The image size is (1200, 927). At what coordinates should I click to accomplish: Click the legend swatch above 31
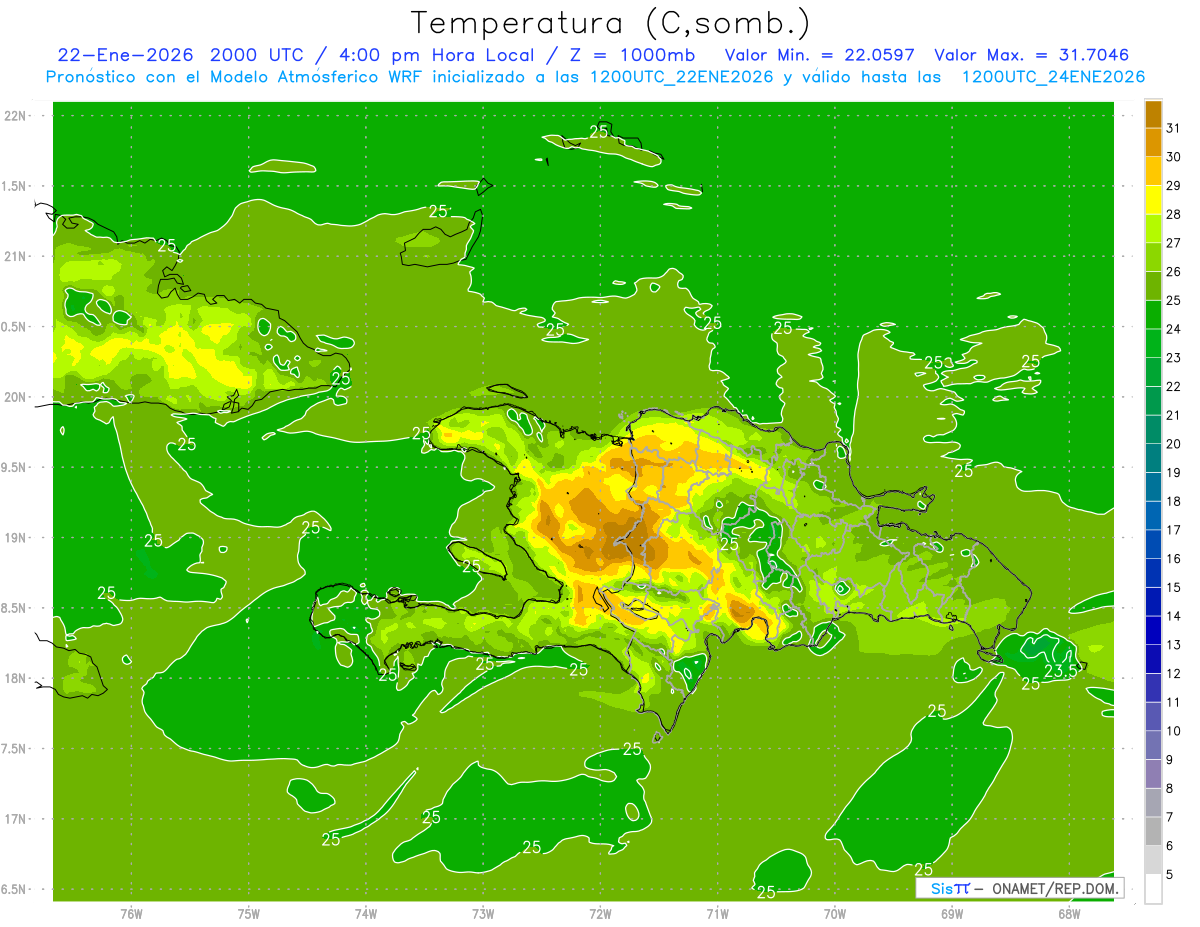[x=1153, y=113]
